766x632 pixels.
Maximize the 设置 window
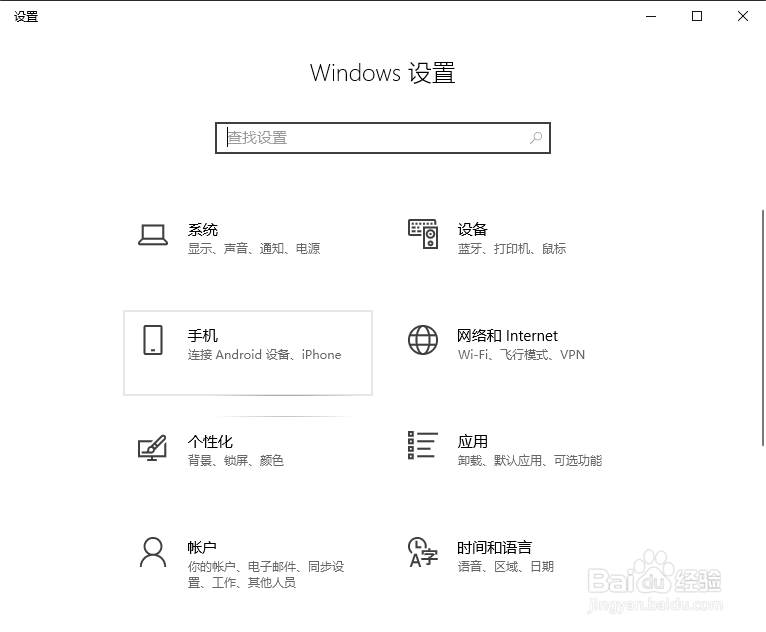click(697, 16)
